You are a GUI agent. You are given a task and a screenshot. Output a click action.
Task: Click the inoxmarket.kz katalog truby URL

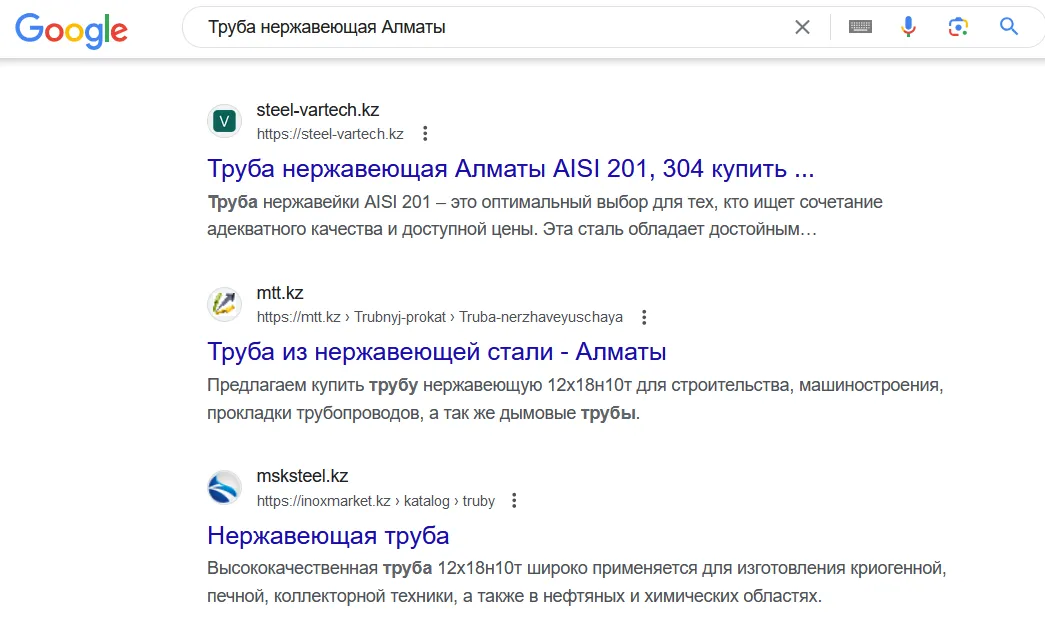tap(376, 501)
